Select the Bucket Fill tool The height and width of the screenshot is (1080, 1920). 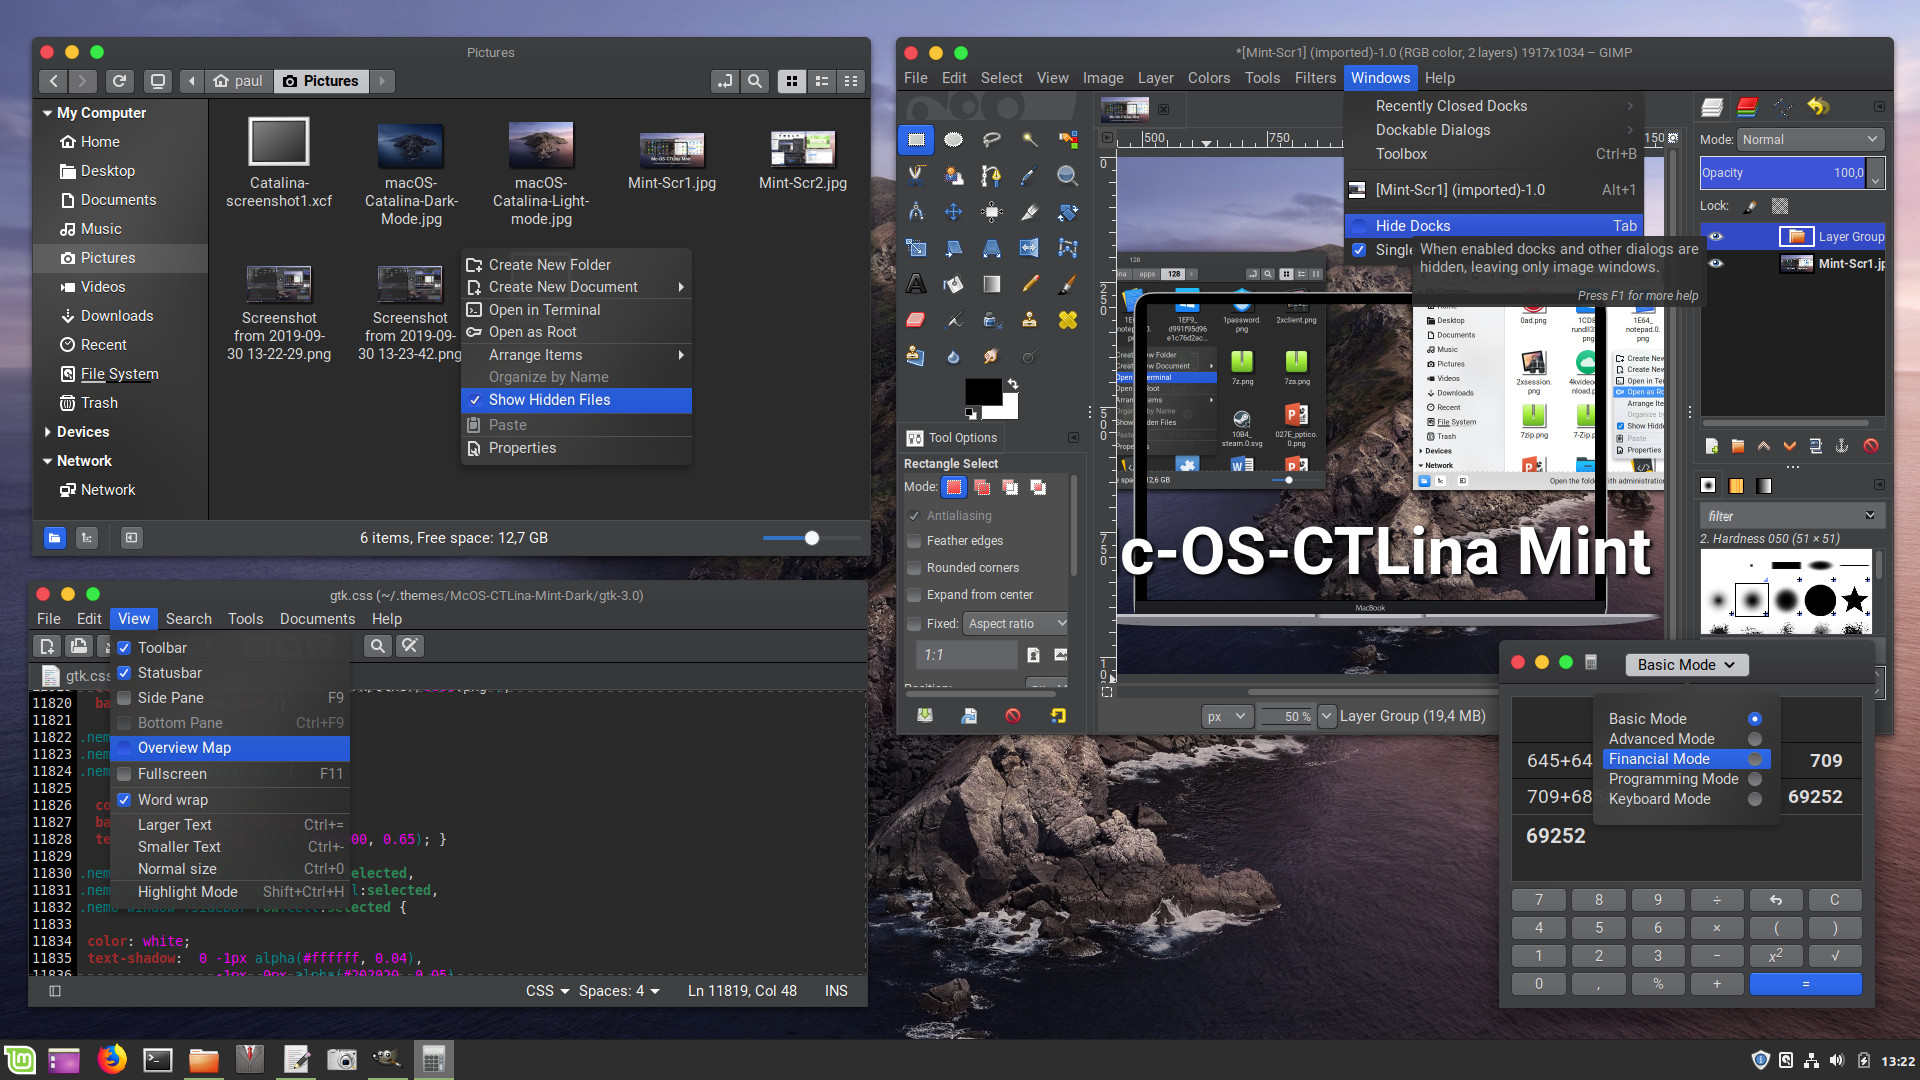click(953, 284)
